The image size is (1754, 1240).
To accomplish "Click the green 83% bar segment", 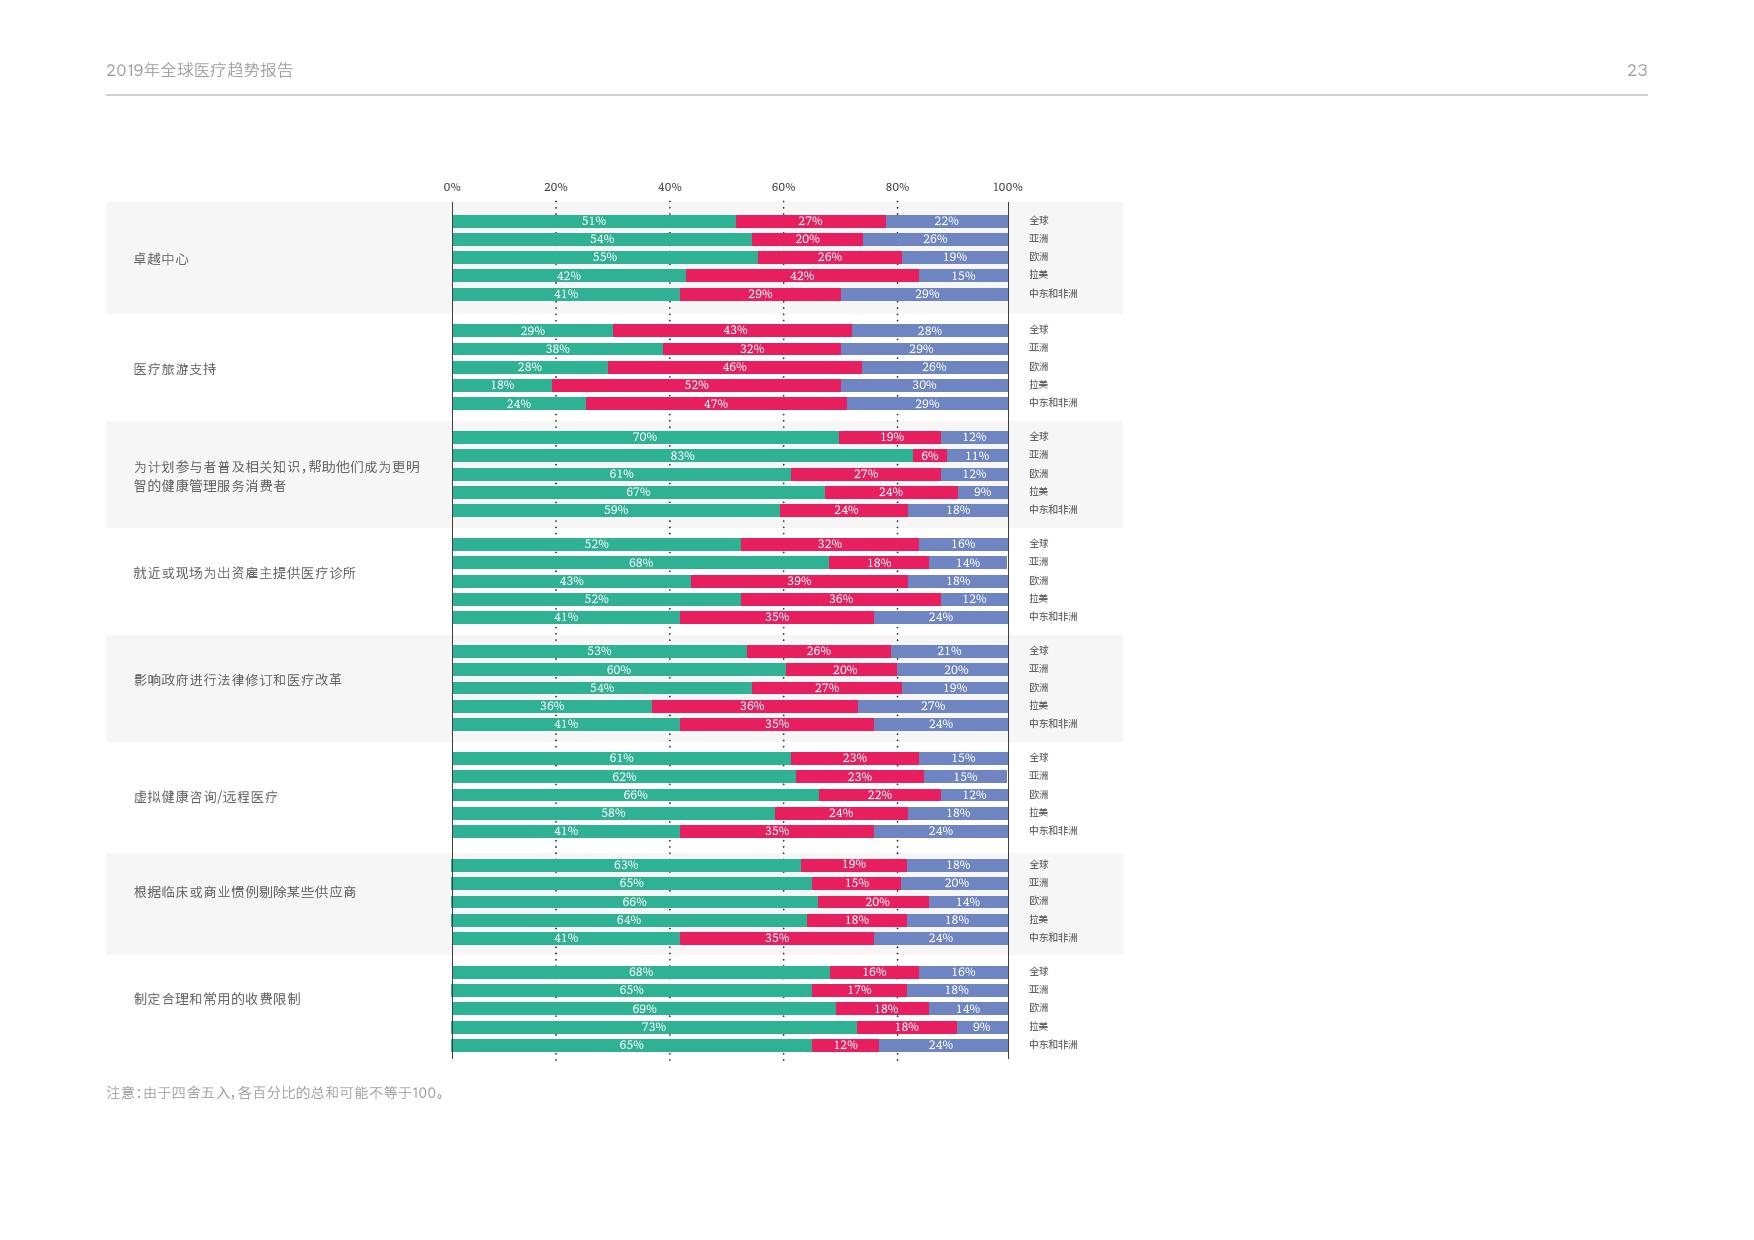I will [682, 456].
